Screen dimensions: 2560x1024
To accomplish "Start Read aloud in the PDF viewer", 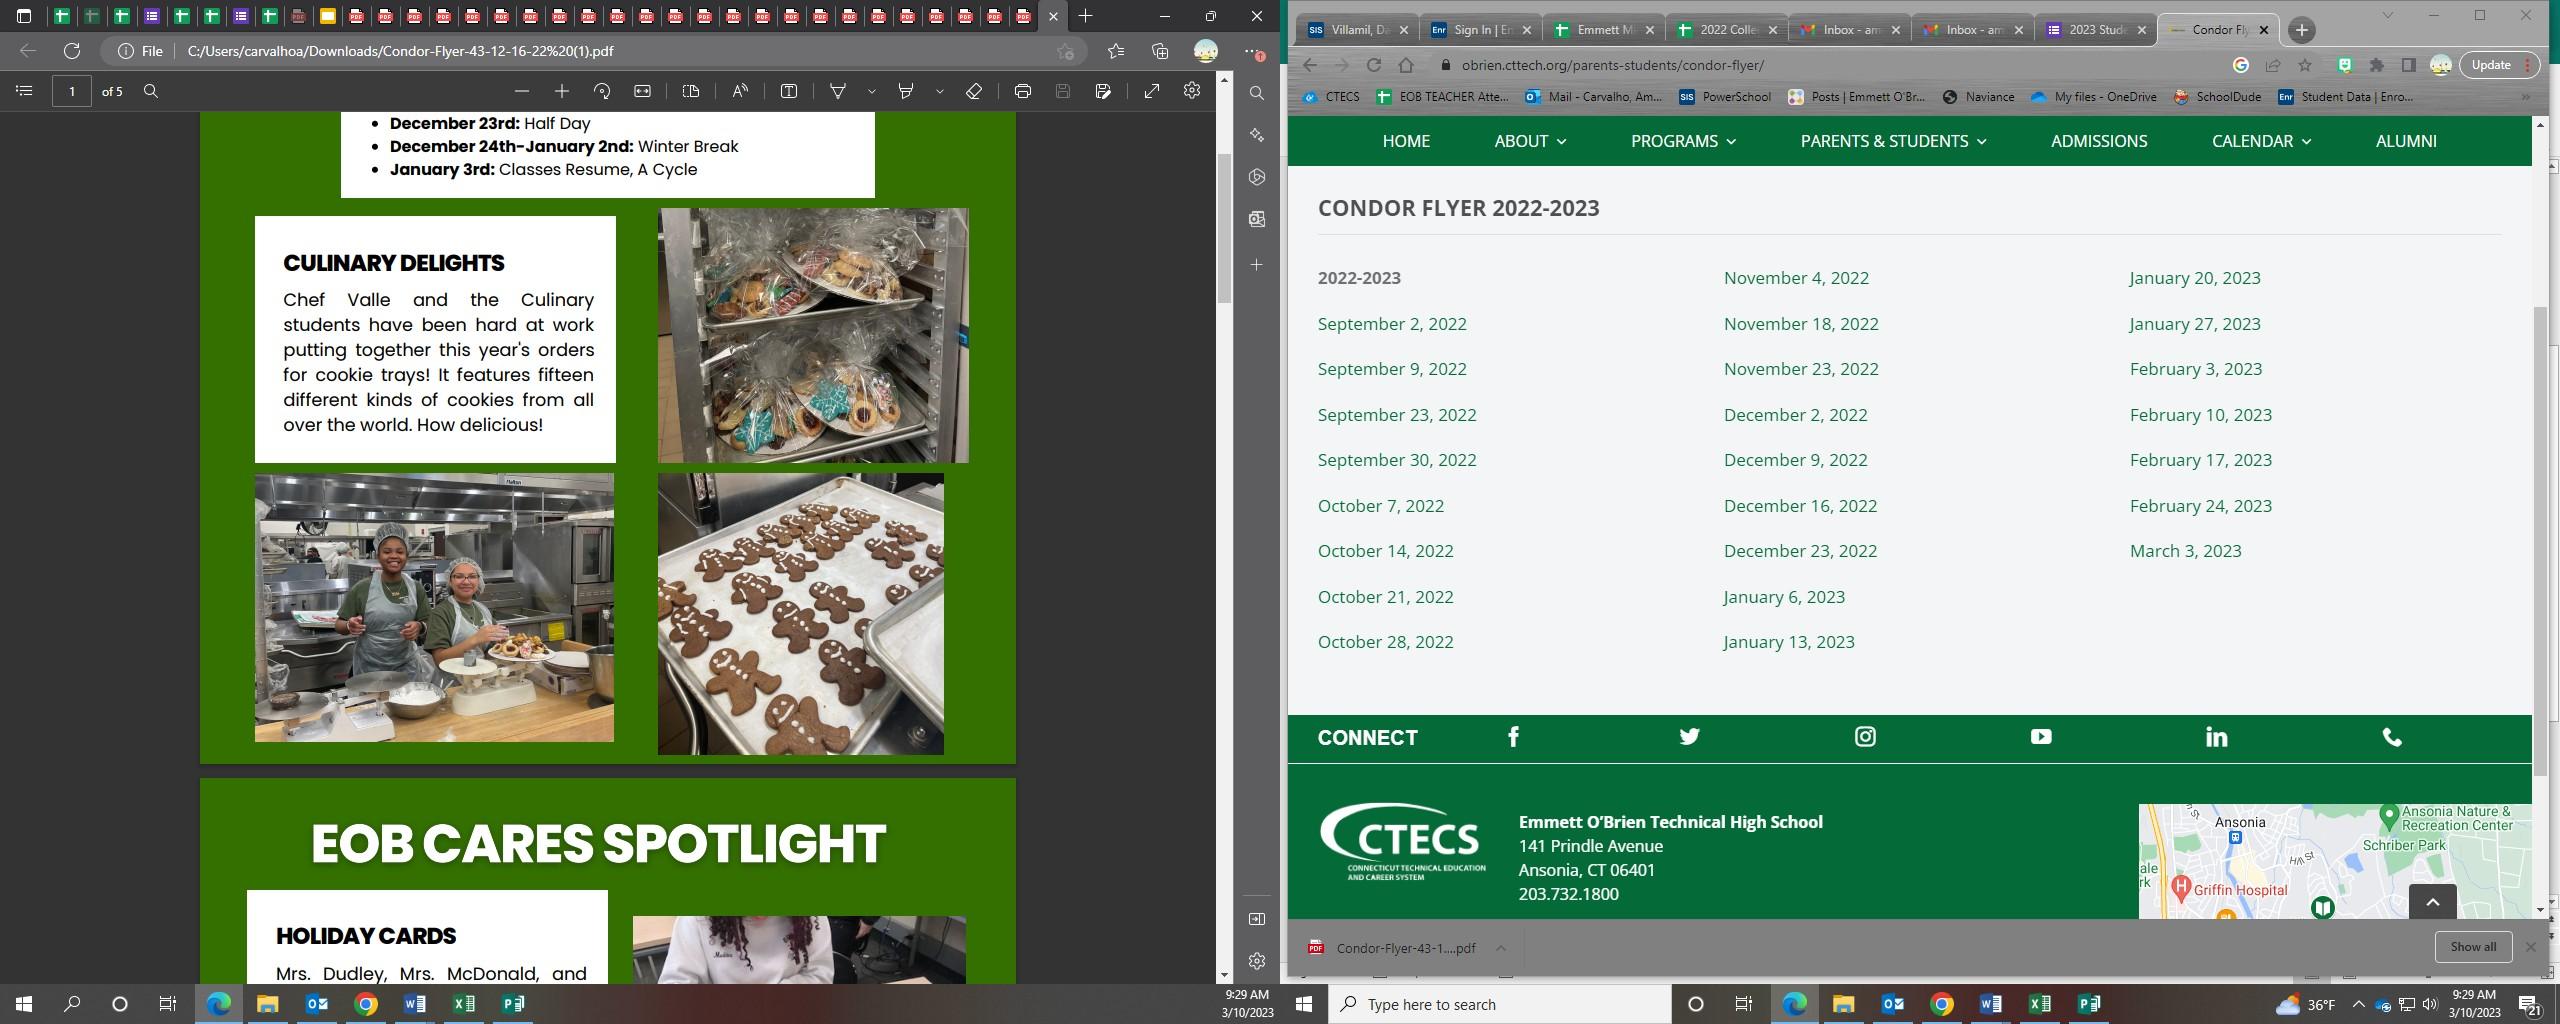I will pos(740,91).
